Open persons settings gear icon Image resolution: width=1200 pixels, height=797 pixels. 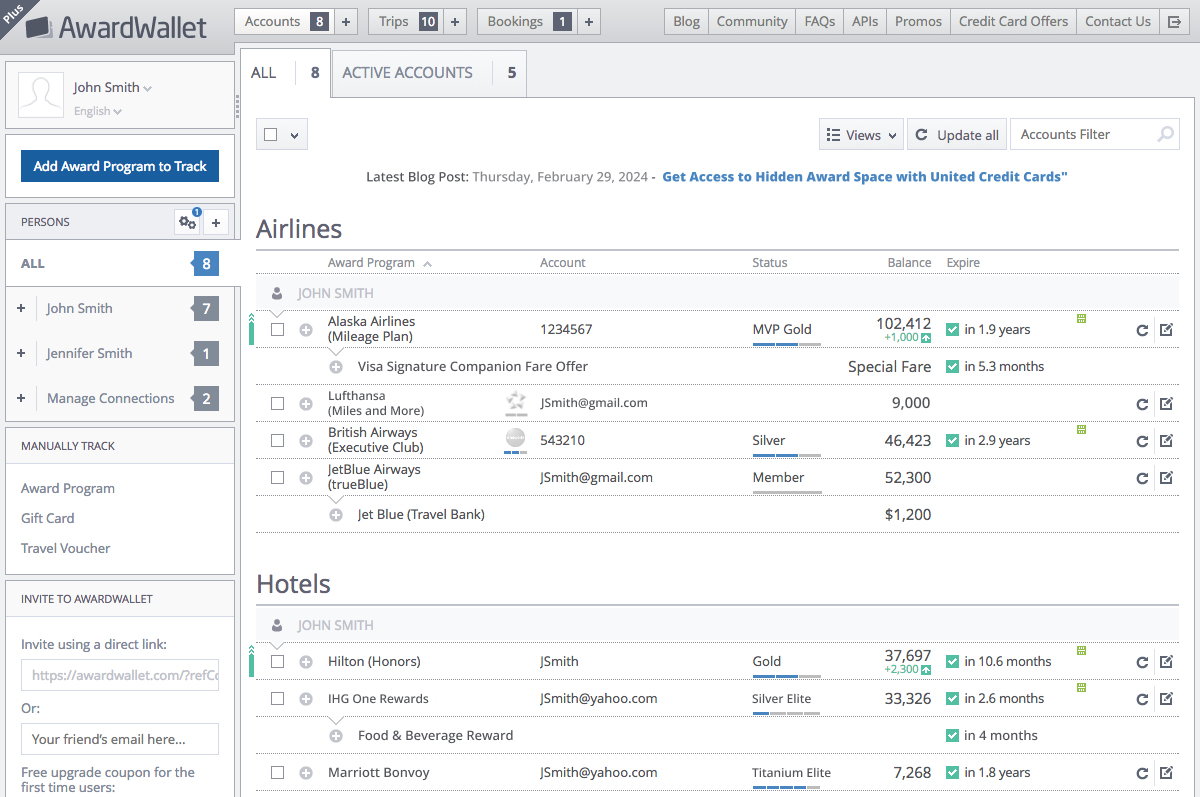click(x=187, y=223)
